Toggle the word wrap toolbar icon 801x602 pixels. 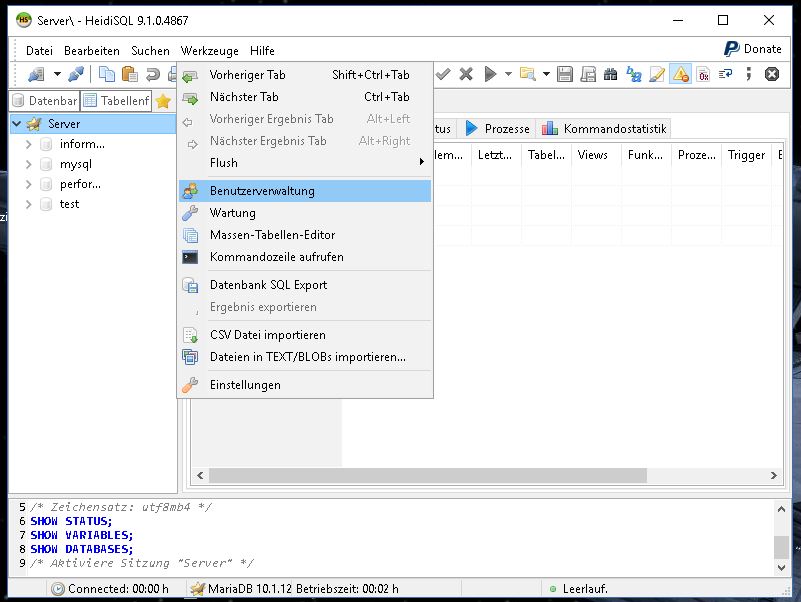point(725,75)
